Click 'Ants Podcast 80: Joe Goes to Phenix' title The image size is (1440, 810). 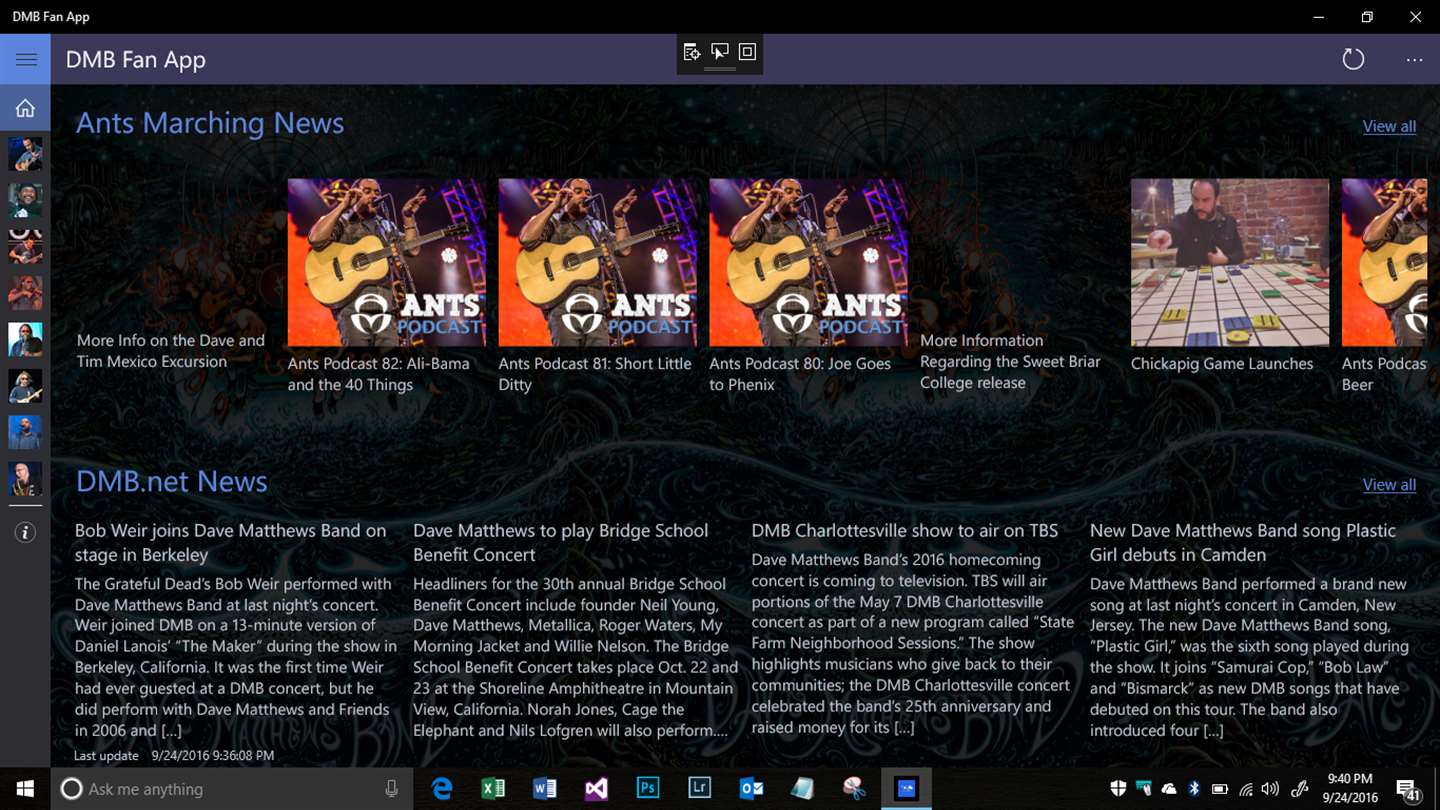click(x=800, y=374)
